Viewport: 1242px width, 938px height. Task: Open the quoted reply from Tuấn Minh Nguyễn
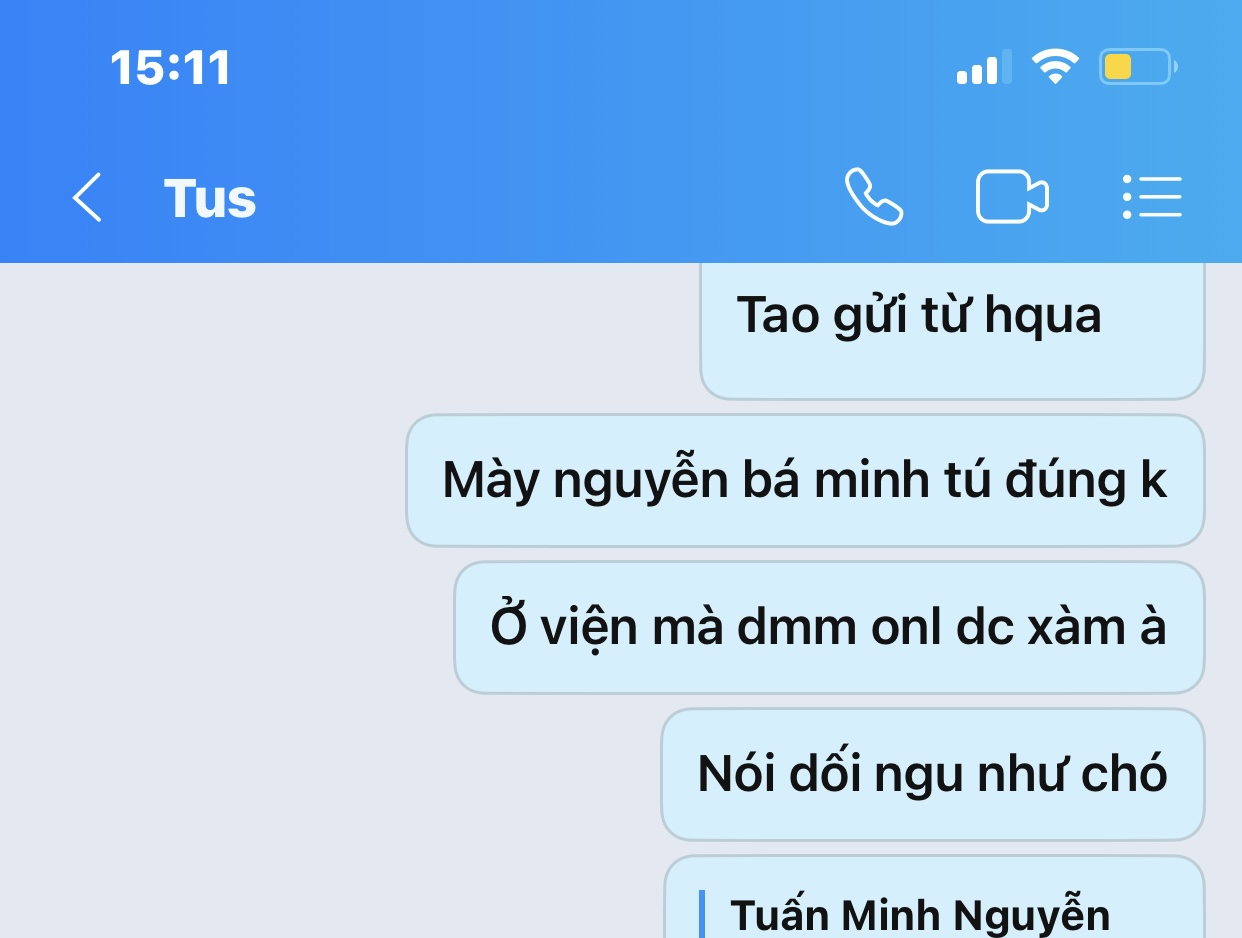pyautogui.click(x=934, y=898)
